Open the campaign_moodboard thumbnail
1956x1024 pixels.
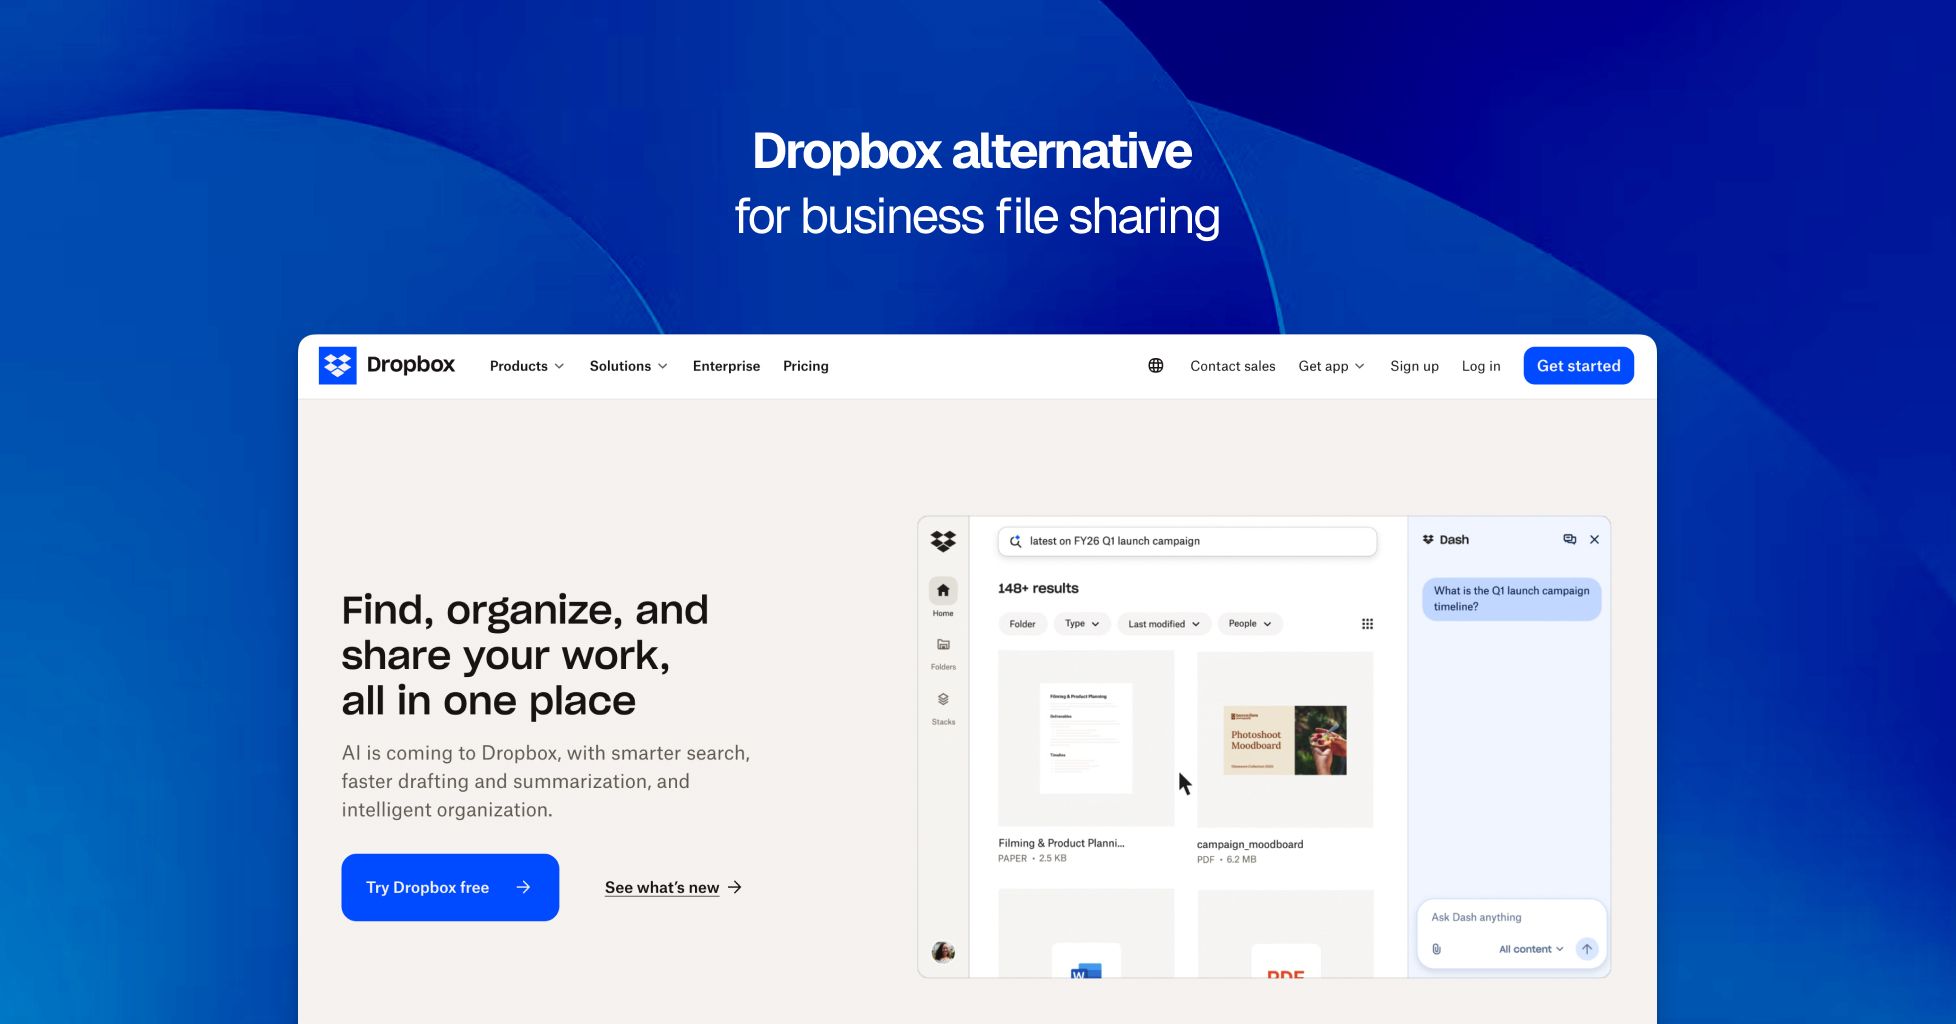[x=1285, y=739]
